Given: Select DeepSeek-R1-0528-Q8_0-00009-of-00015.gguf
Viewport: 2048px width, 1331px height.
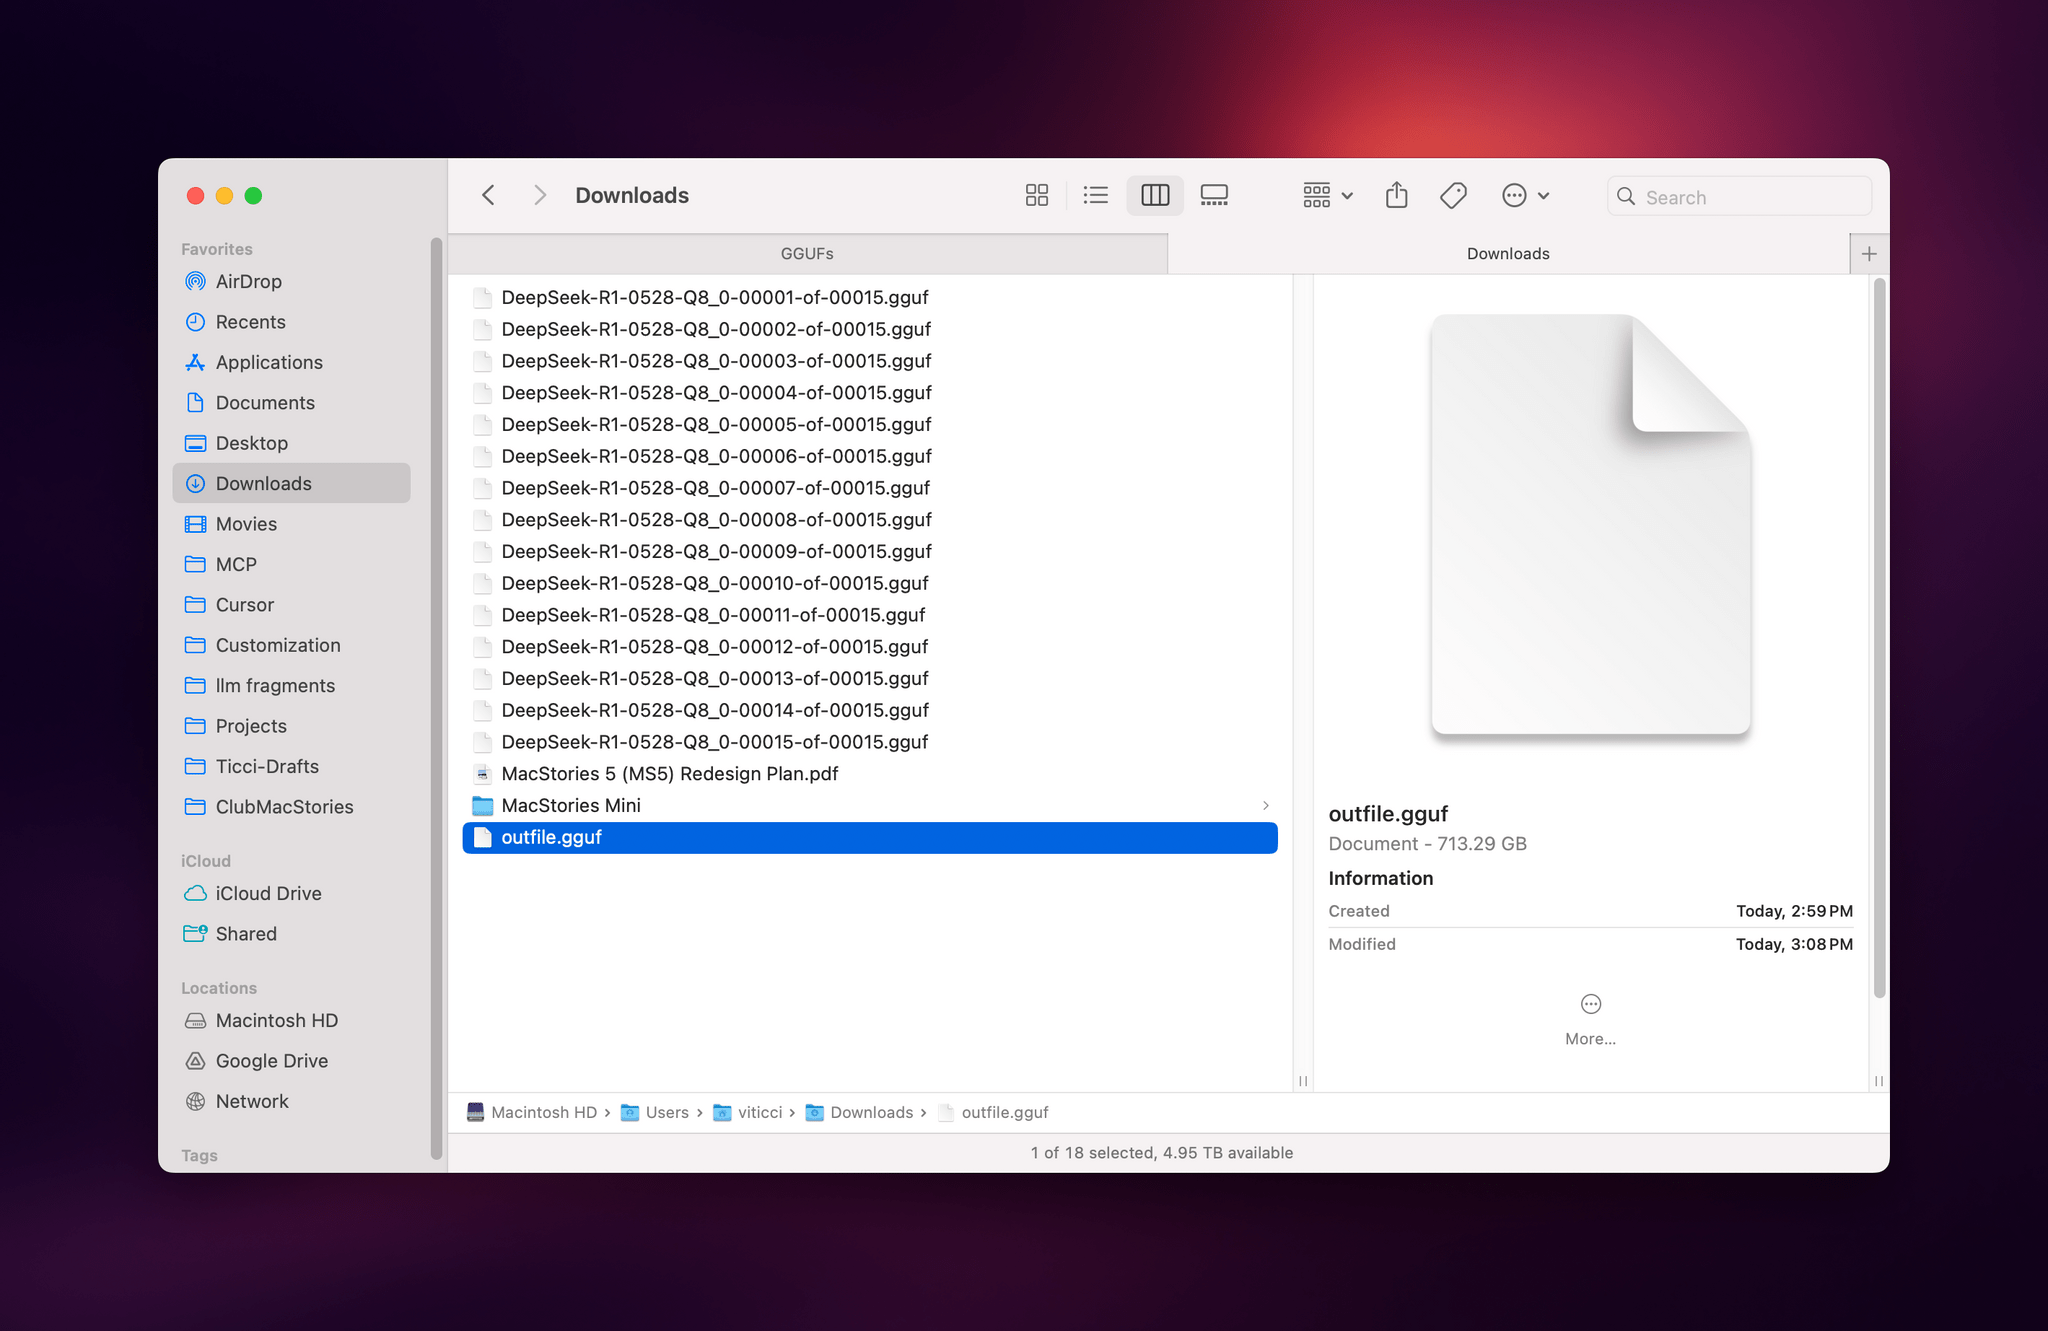Looking at the screenshot, I should pos(870,551).
